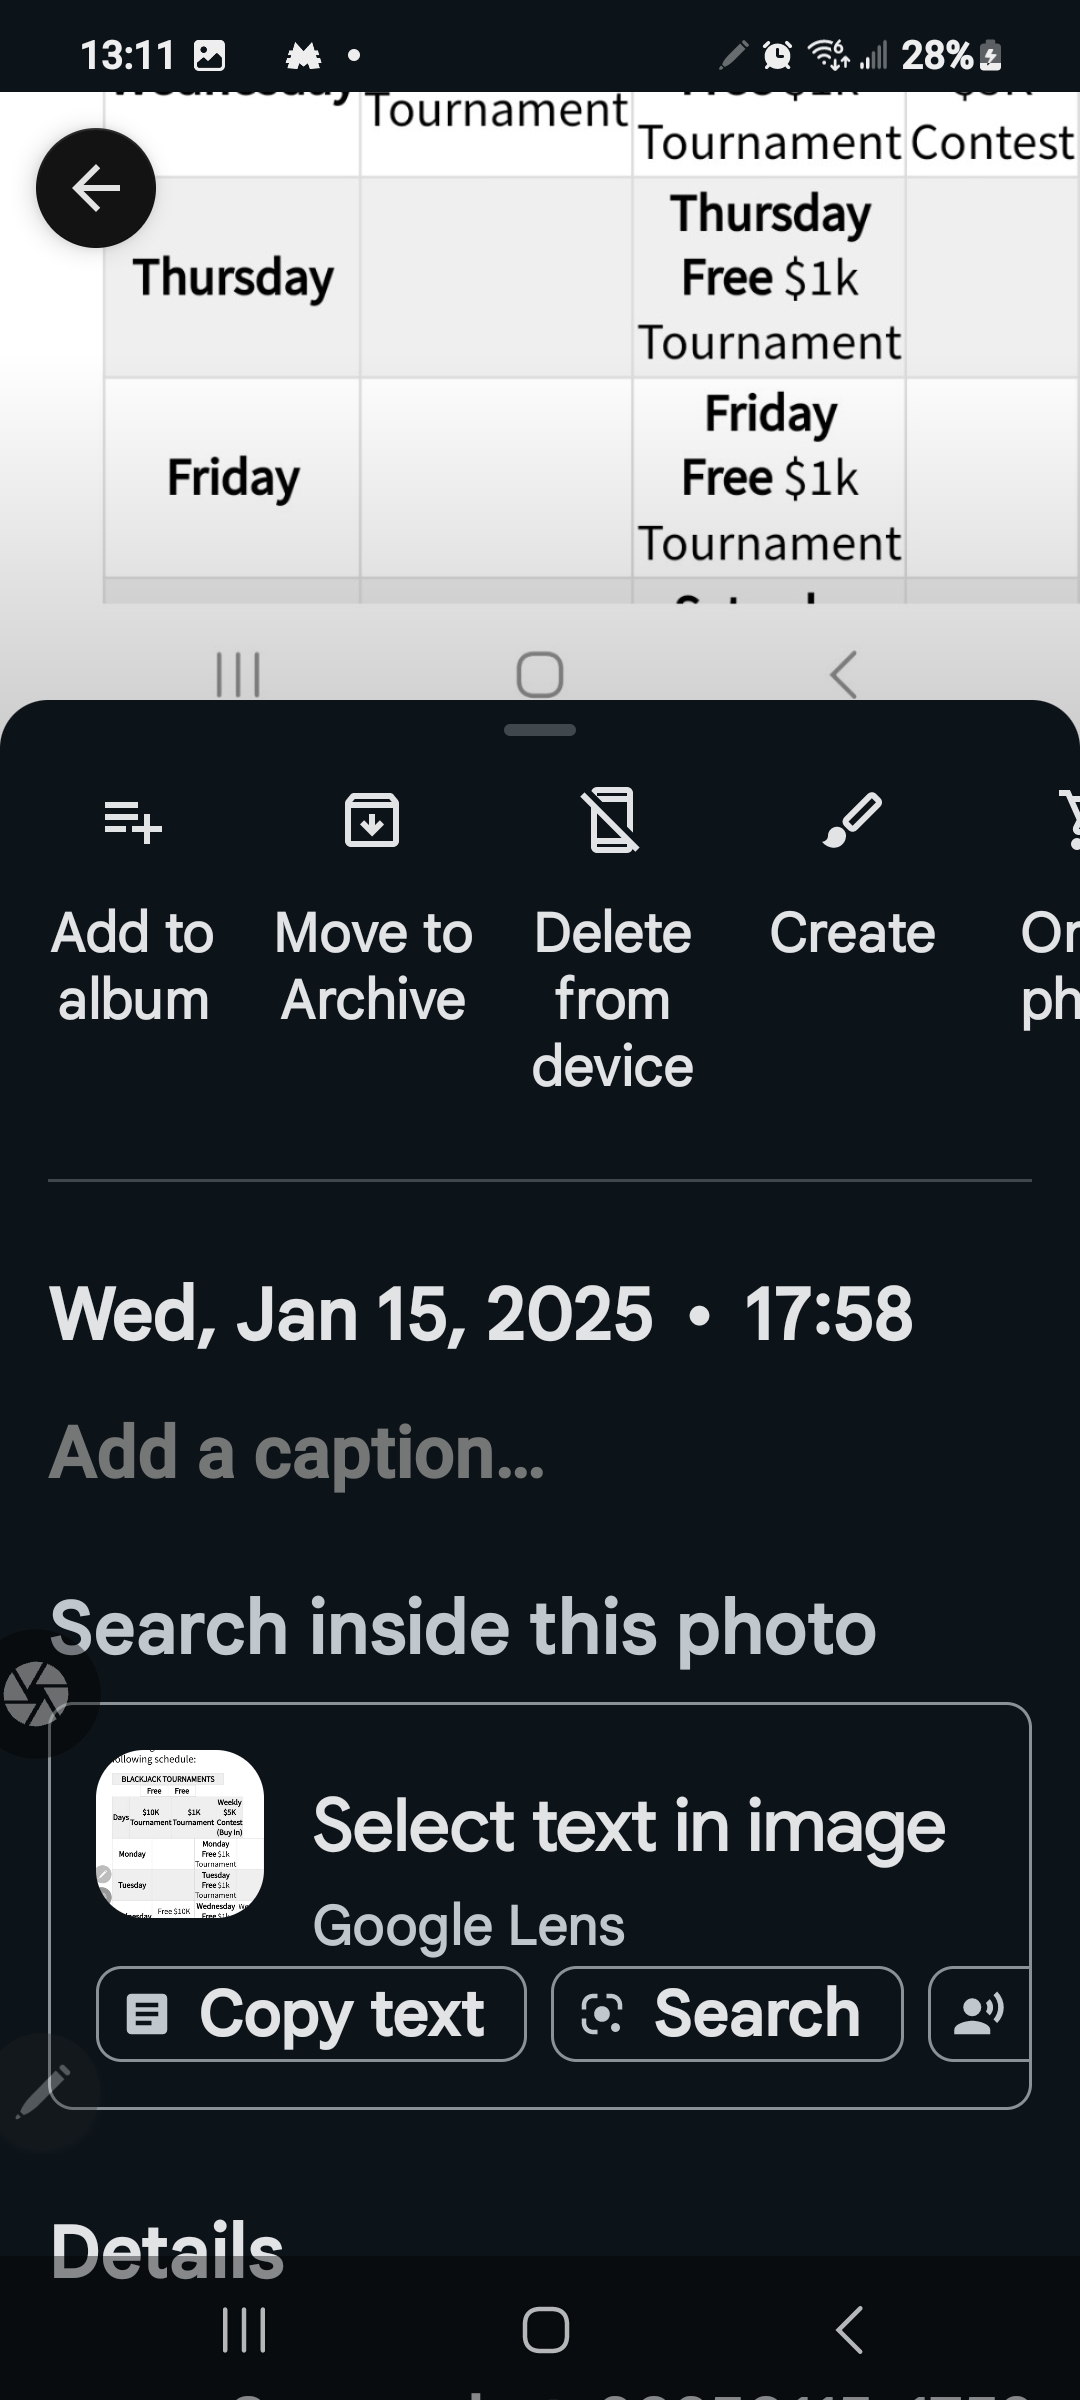The width and height of the screenshot is (1080, 2400).
Task: Tap the Add a caption field
Action: 298,1453
